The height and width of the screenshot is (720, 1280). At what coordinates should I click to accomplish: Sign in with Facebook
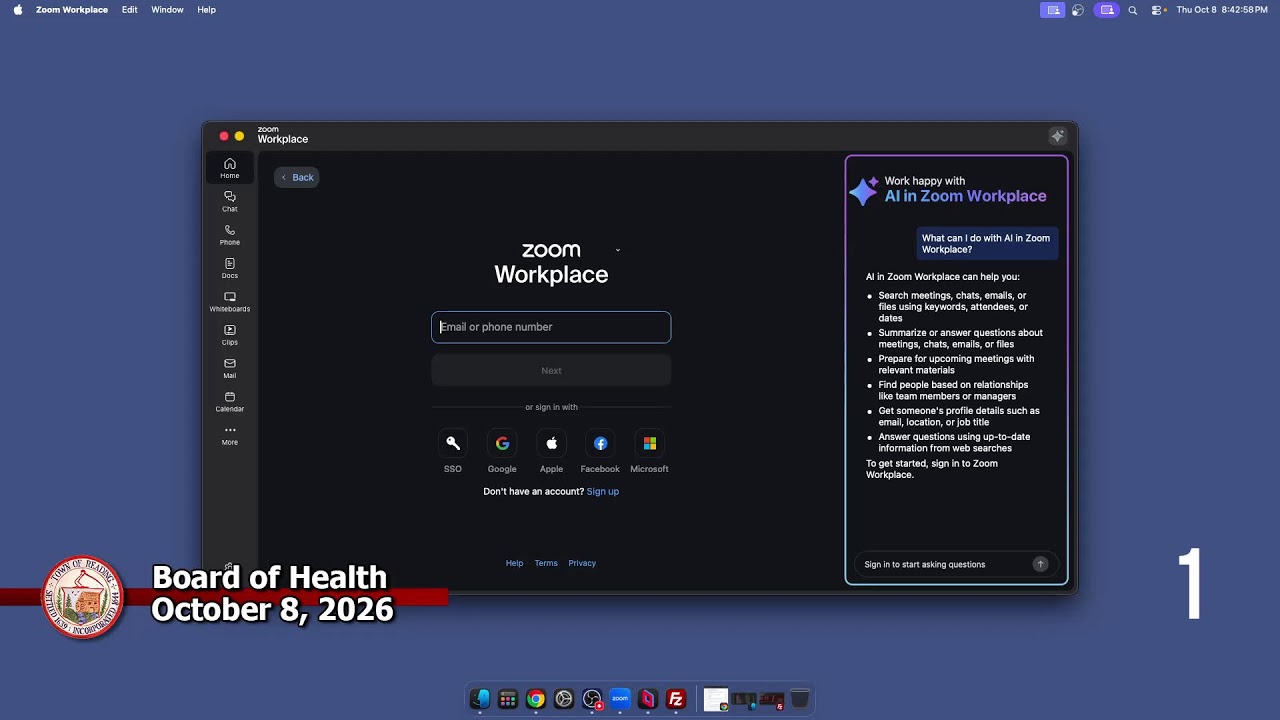(600, 443)
